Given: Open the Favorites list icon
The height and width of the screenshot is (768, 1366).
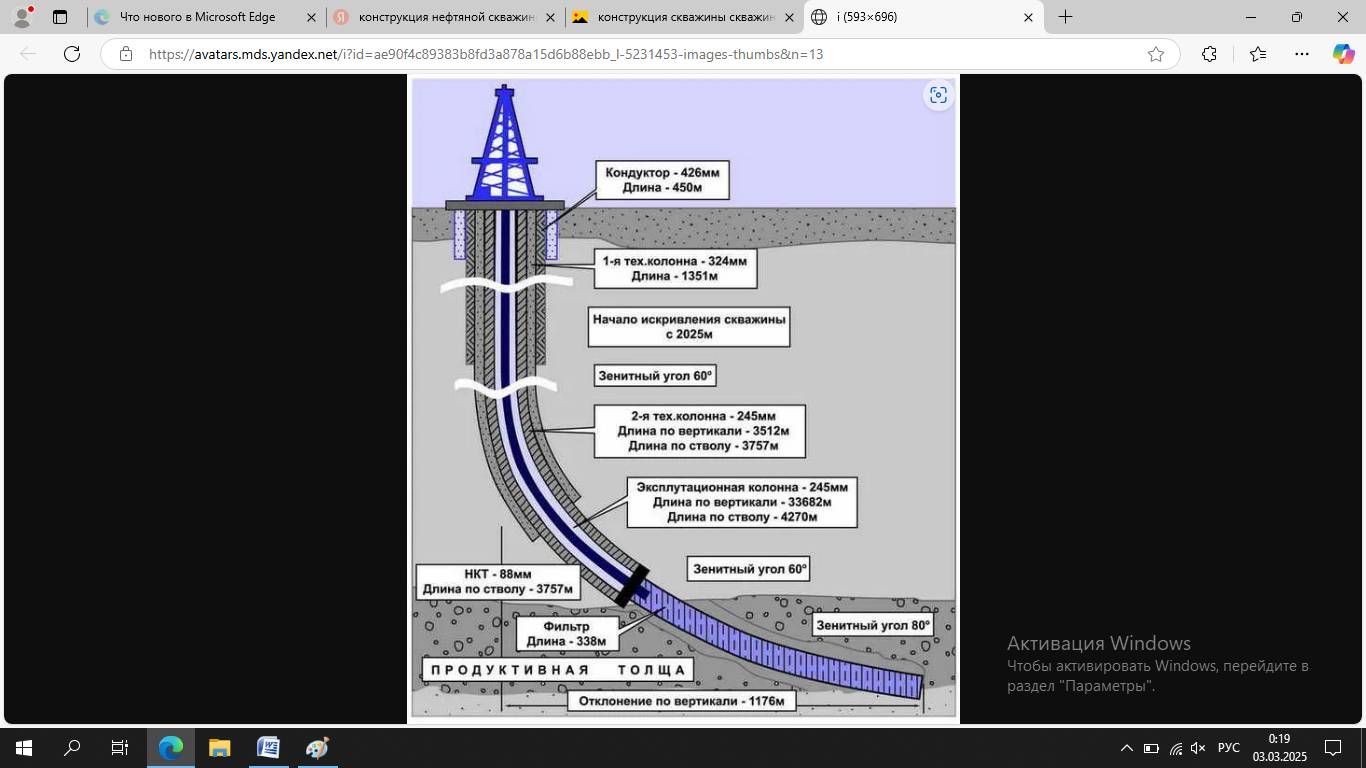Looking at the screenshot, I should coord(1258,54).
